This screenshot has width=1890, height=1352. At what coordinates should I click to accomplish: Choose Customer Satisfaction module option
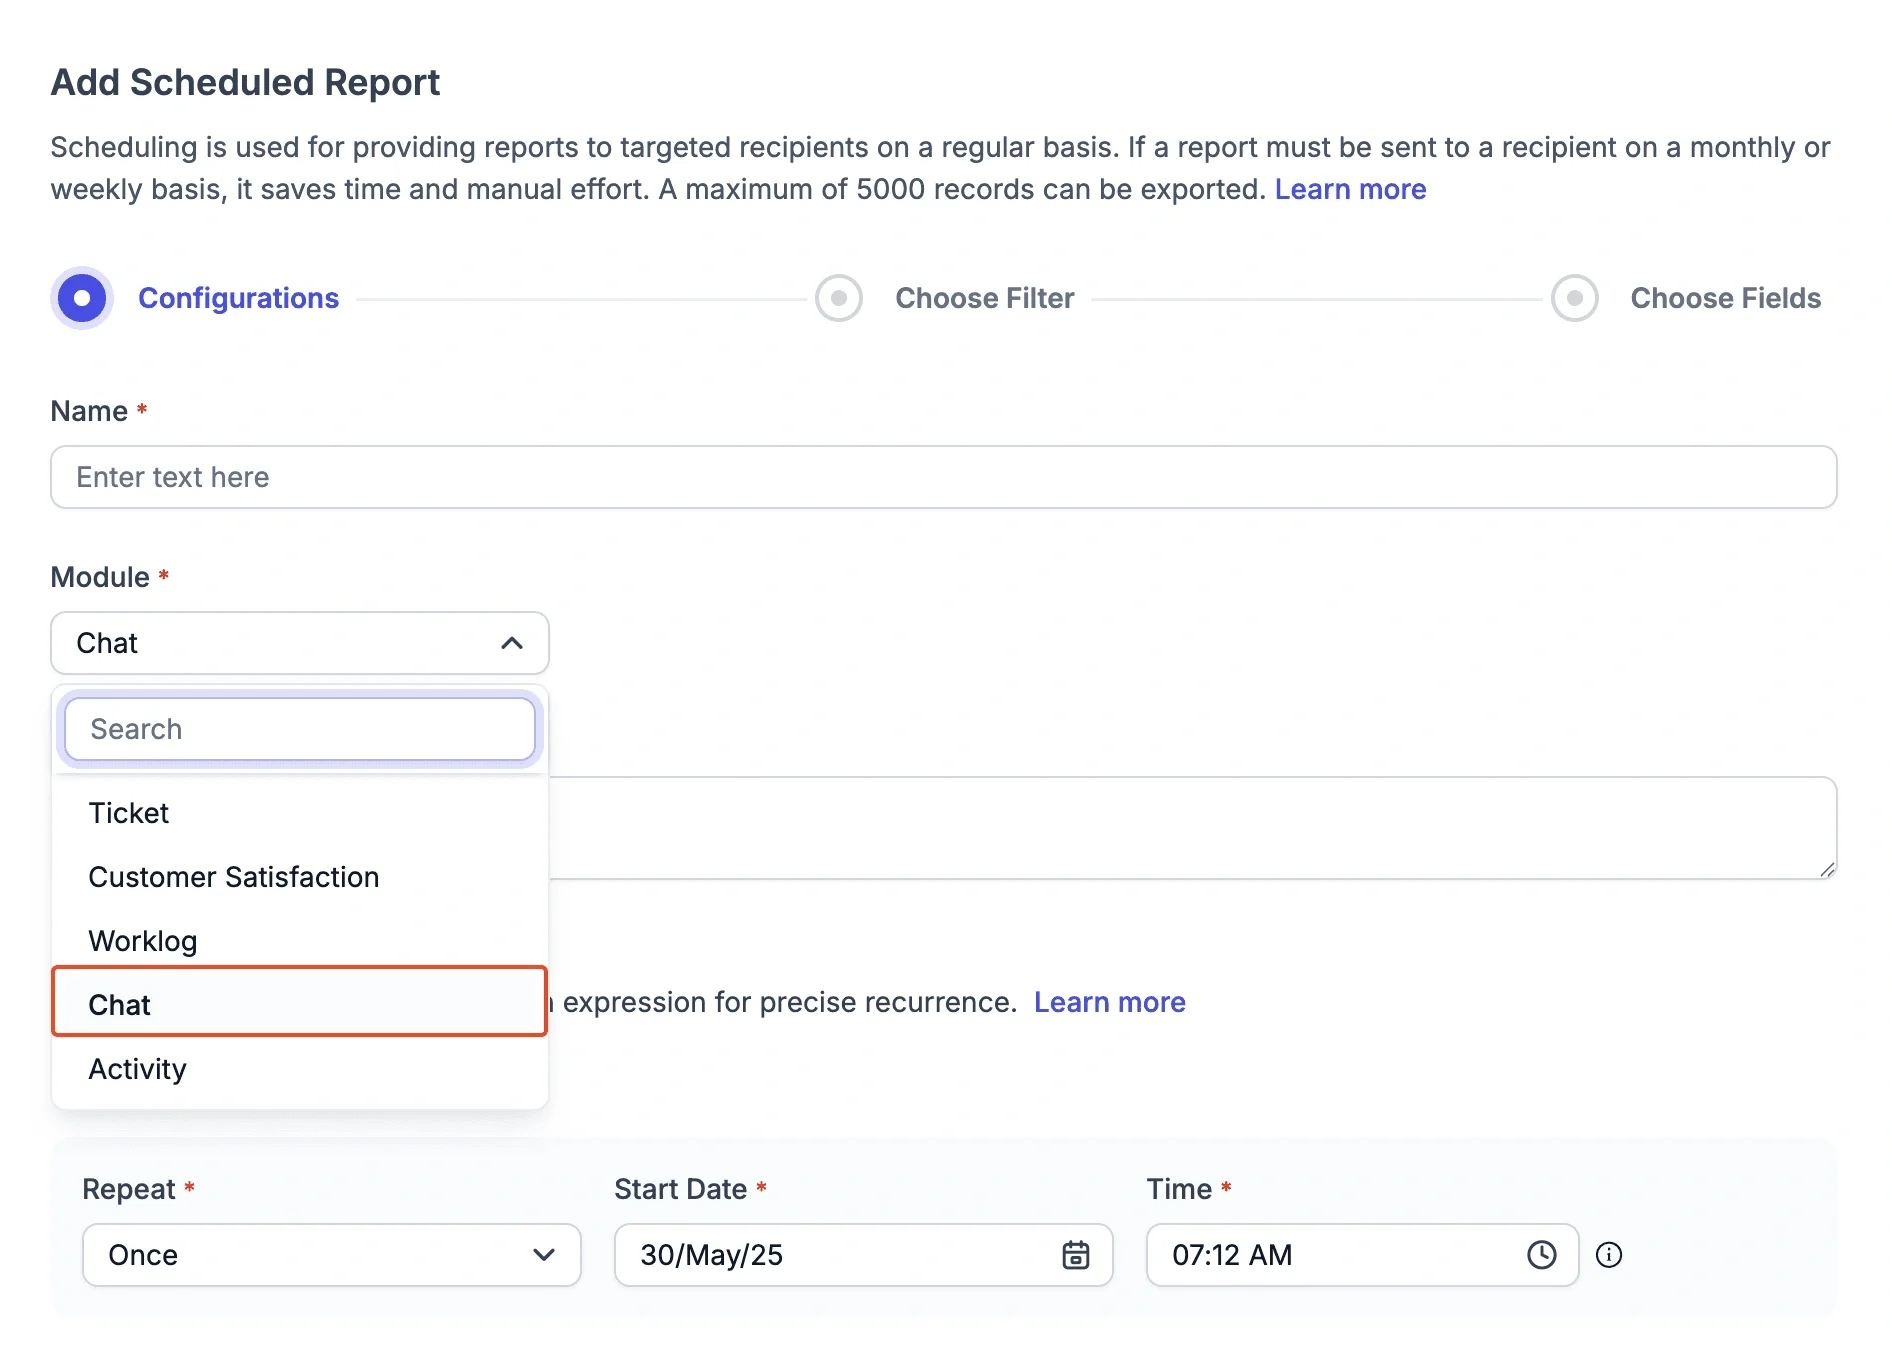point(234,877)
